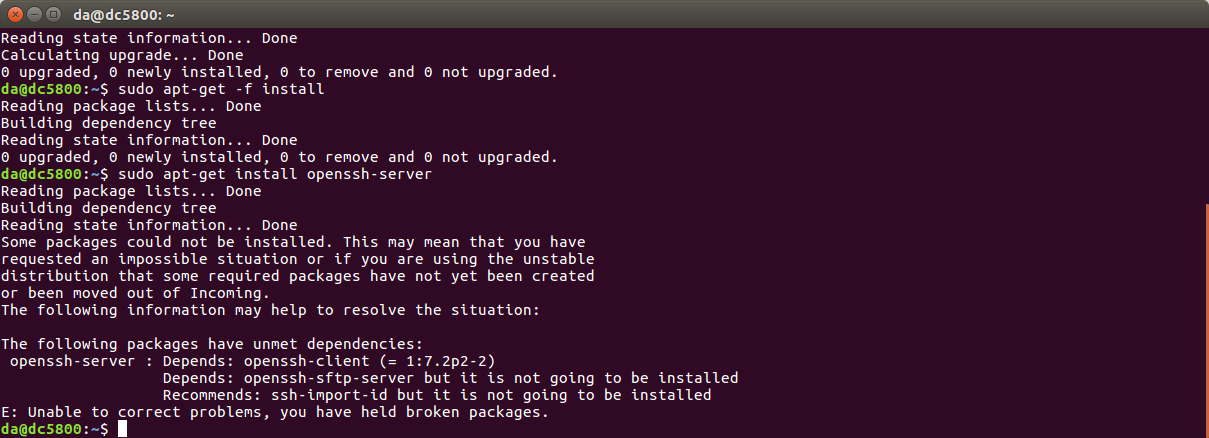Click the 'following information may help to resolve' line
The image size is (1209, 438).
(270, 310)
